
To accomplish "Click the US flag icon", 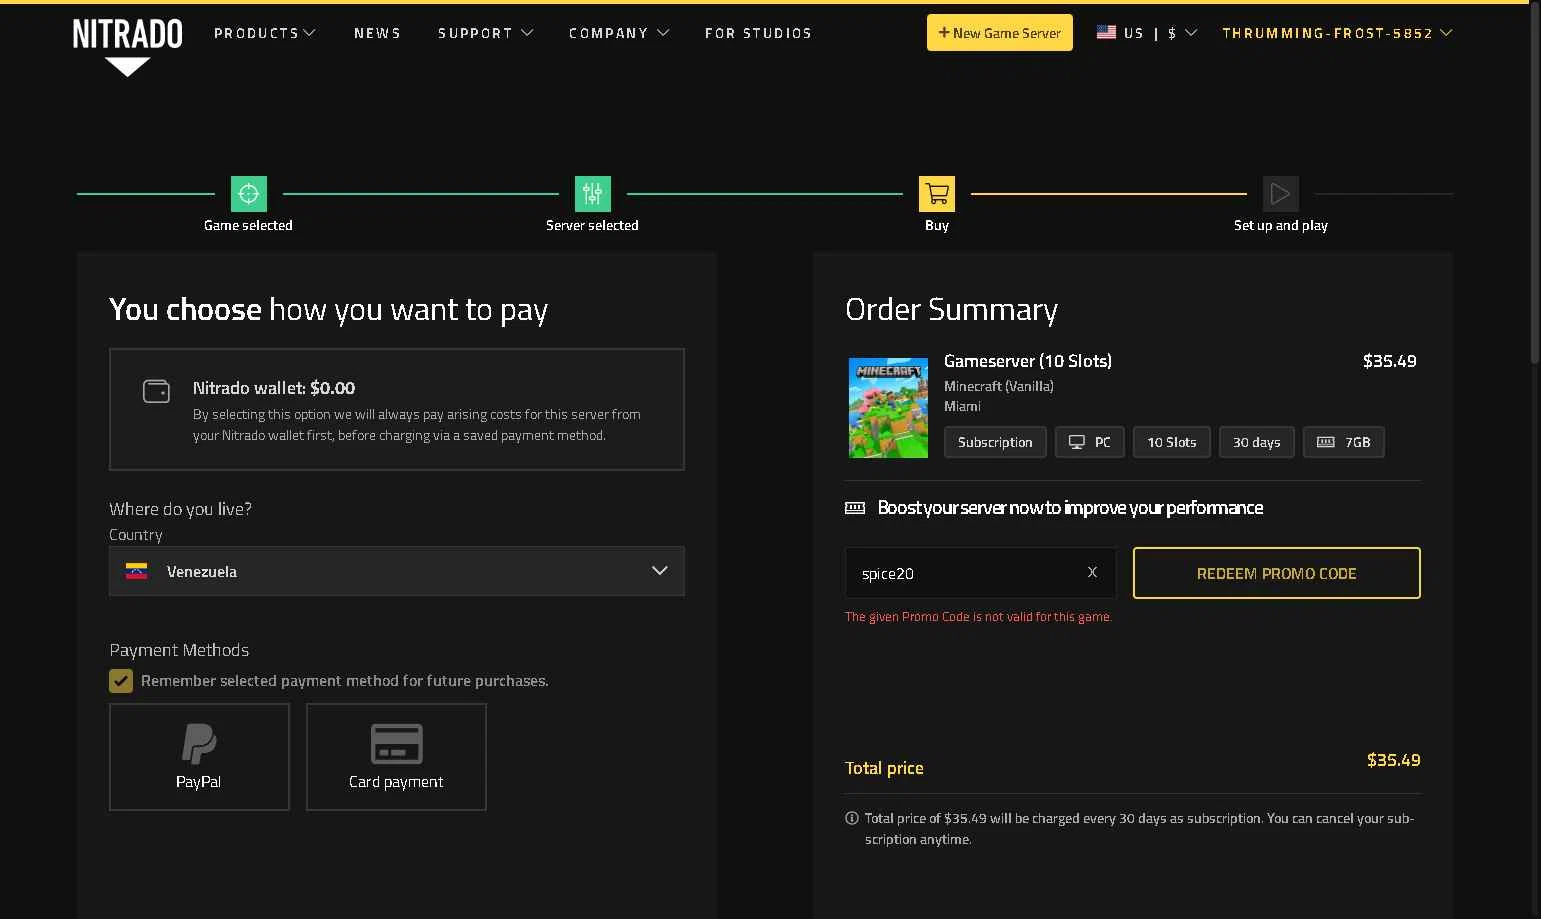I will click(1106, 32).
